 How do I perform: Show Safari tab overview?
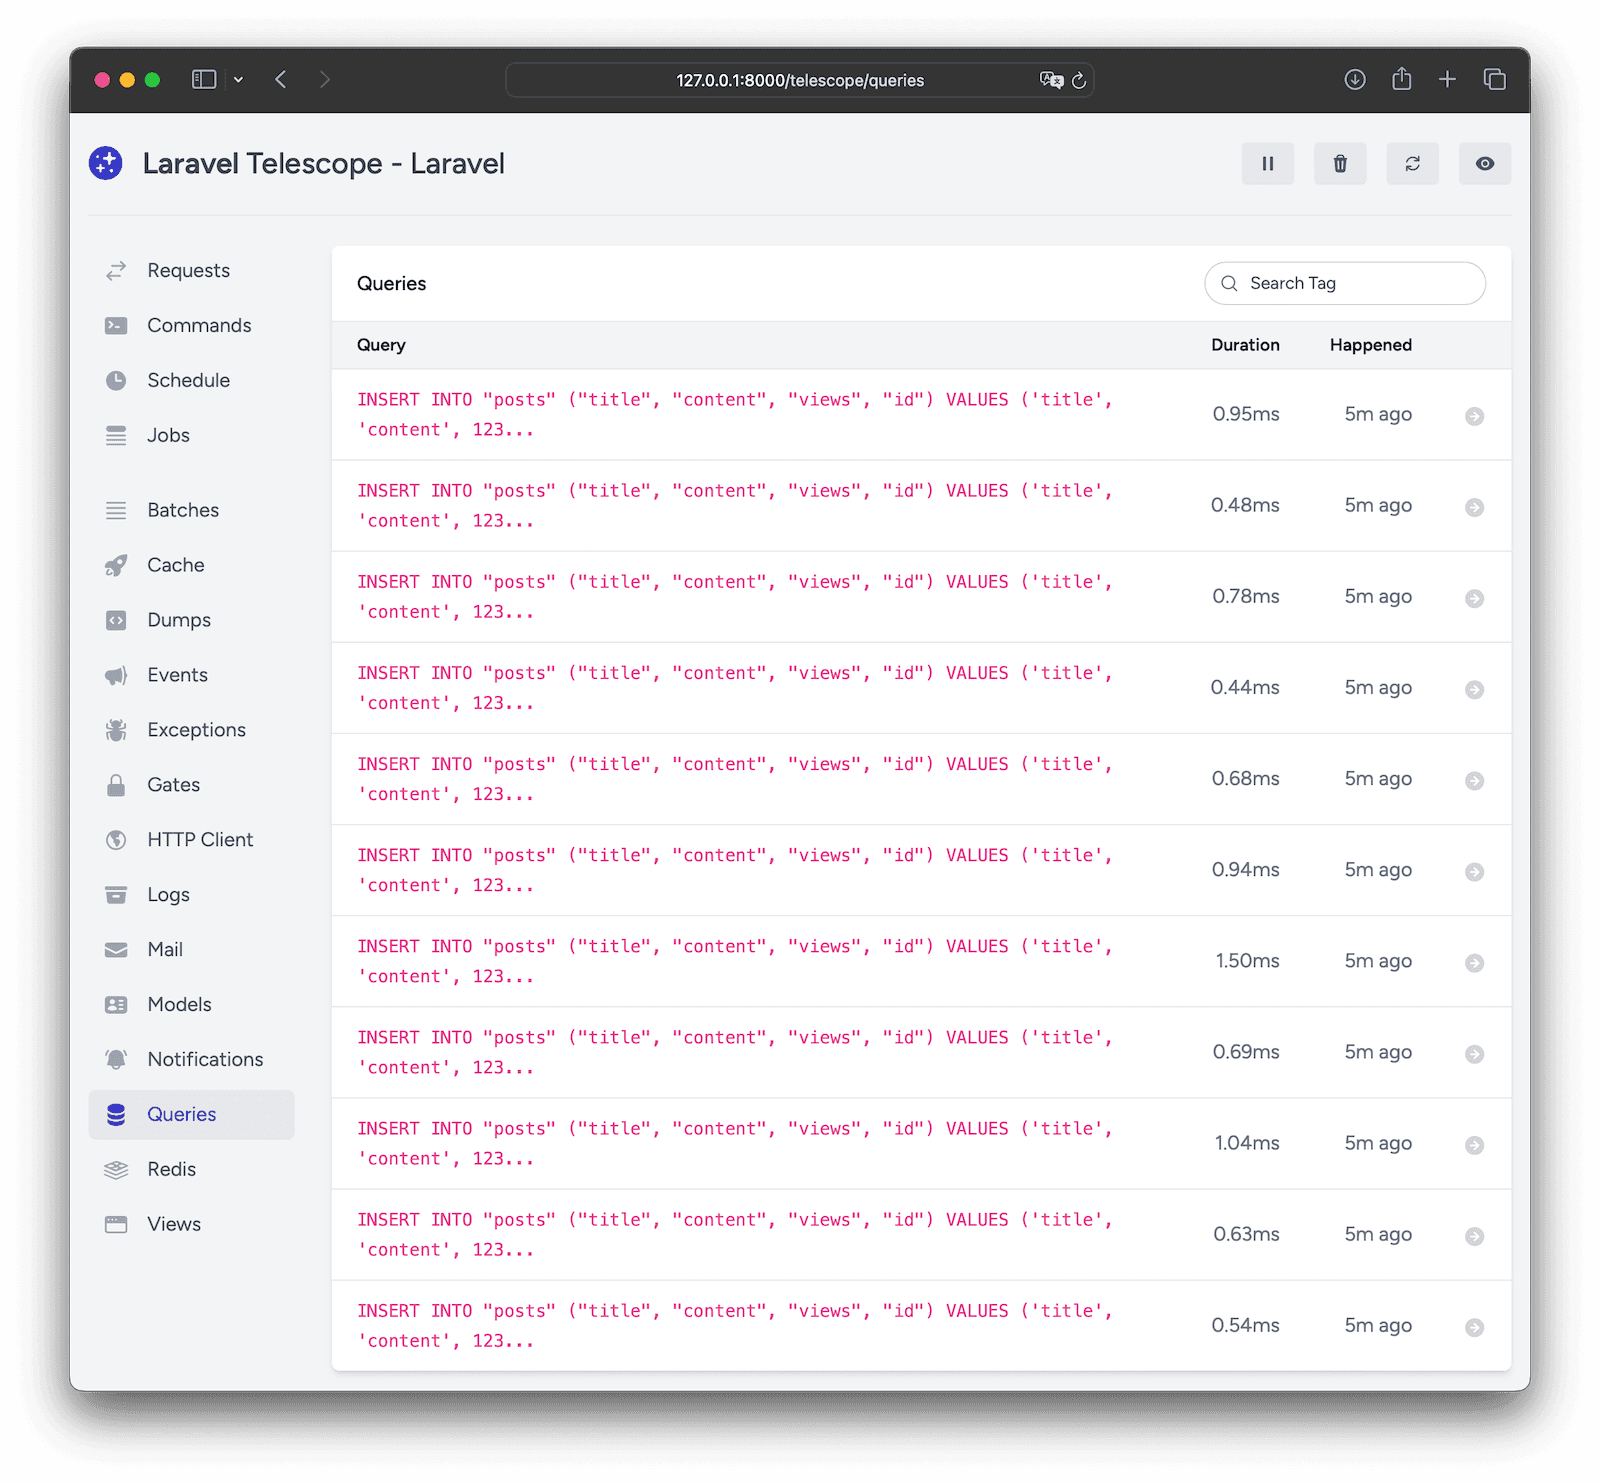pos(1494,79)
